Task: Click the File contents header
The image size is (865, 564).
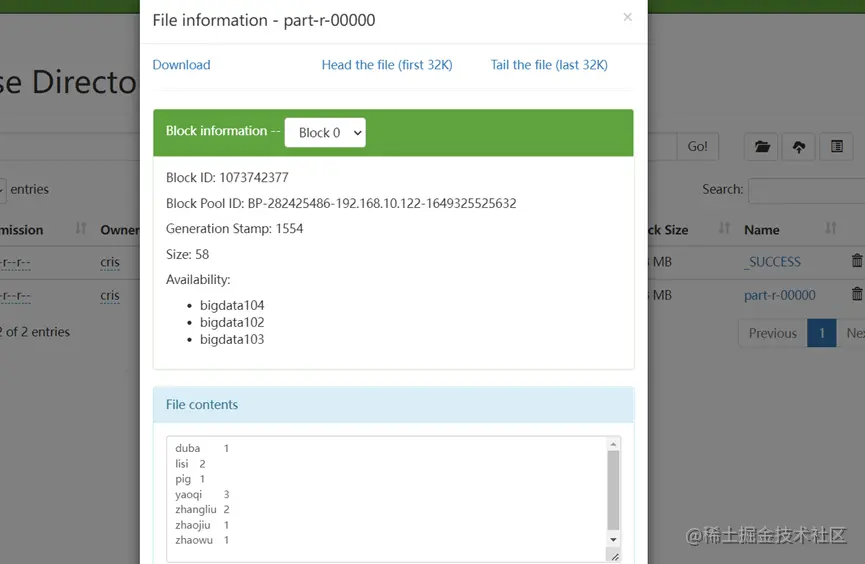Action: click(394, 405)
